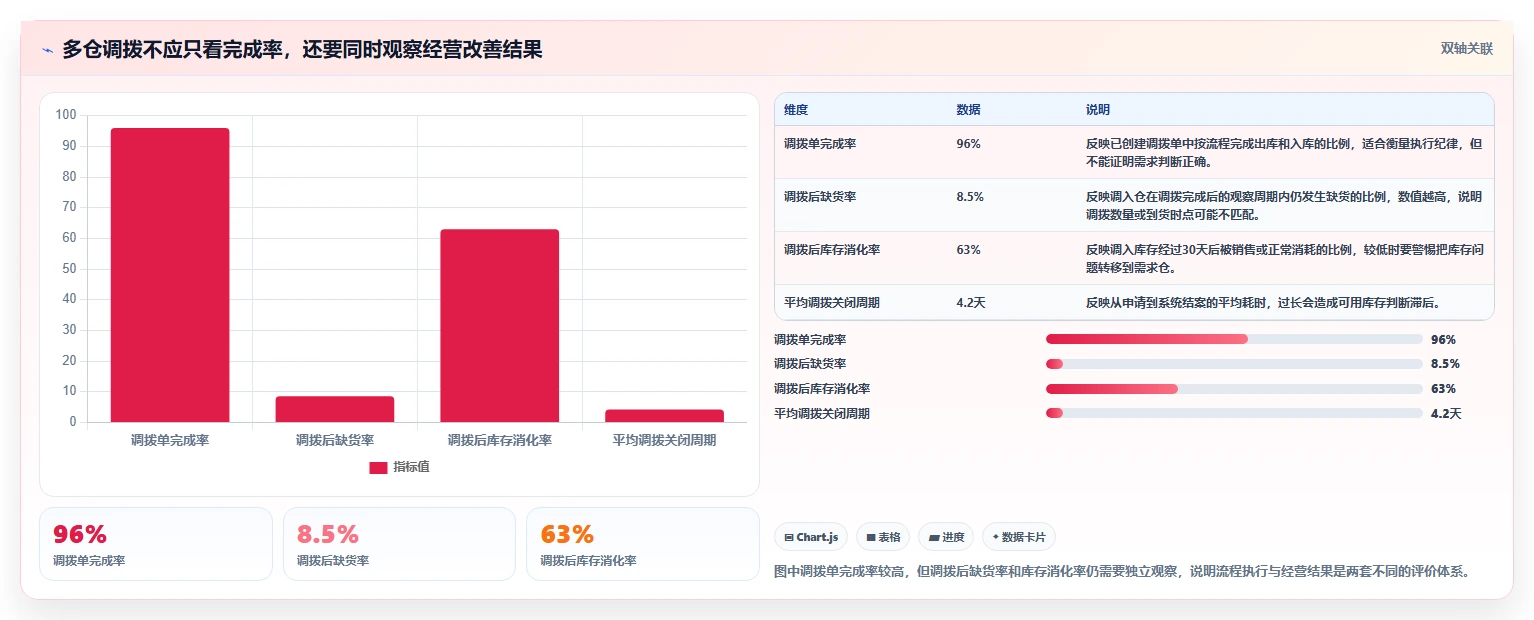This screenshot has height=620, width=1534.
Task: Select the 进度 tag chip
Action: [x=946, y=537]
